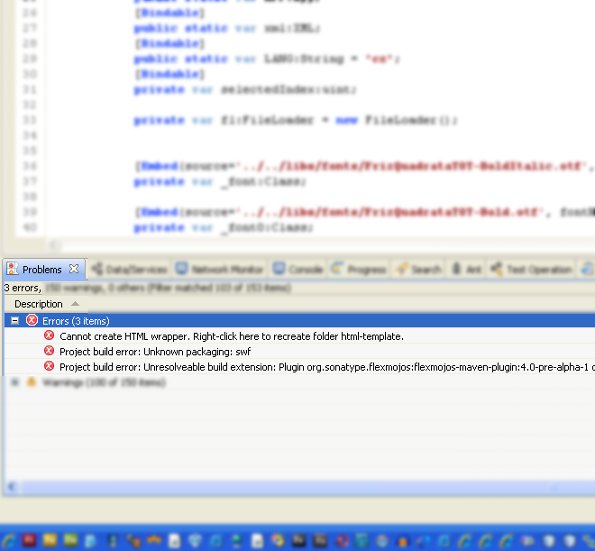This screenshot has width=595, height=551.
Task: Click the Ant tab icon
Action: click(456, 269)
